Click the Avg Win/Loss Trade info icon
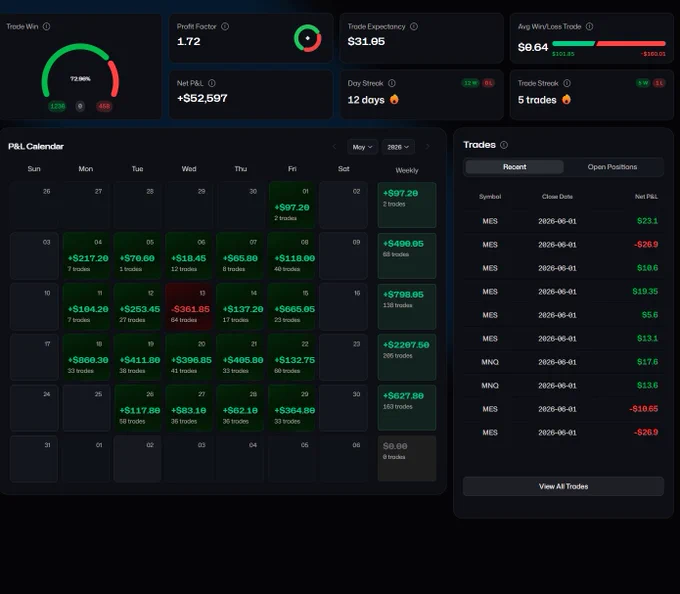The height and width of the screenshot is (594, 680). click(x=589, y=26)
